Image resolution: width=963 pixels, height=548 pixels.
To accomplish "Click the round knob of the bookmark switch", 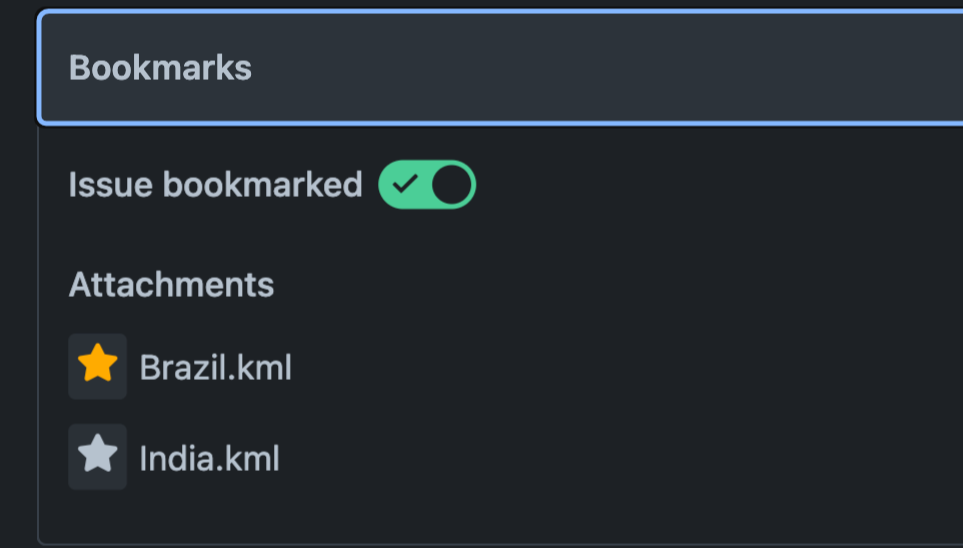I will 452,185.
